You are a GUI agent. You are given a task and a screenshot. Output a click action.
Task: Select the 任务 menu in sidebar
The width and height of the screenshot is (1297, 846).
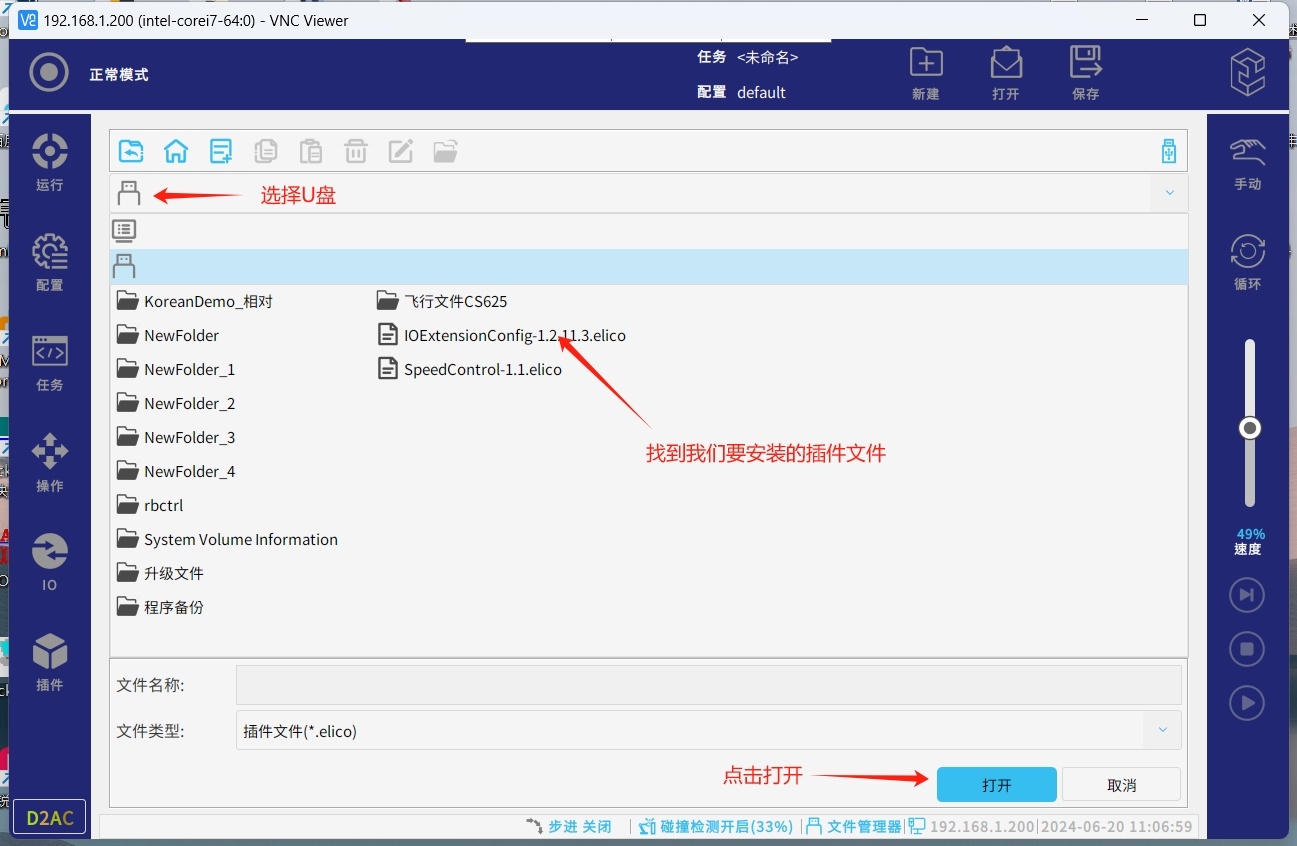(49, 363)
